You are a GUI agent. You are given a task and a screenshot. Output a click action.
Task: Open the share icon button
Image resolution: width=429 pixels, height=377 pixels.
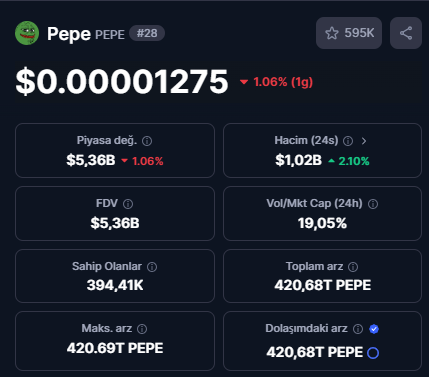pyautogui.click(x=406, y=33)
